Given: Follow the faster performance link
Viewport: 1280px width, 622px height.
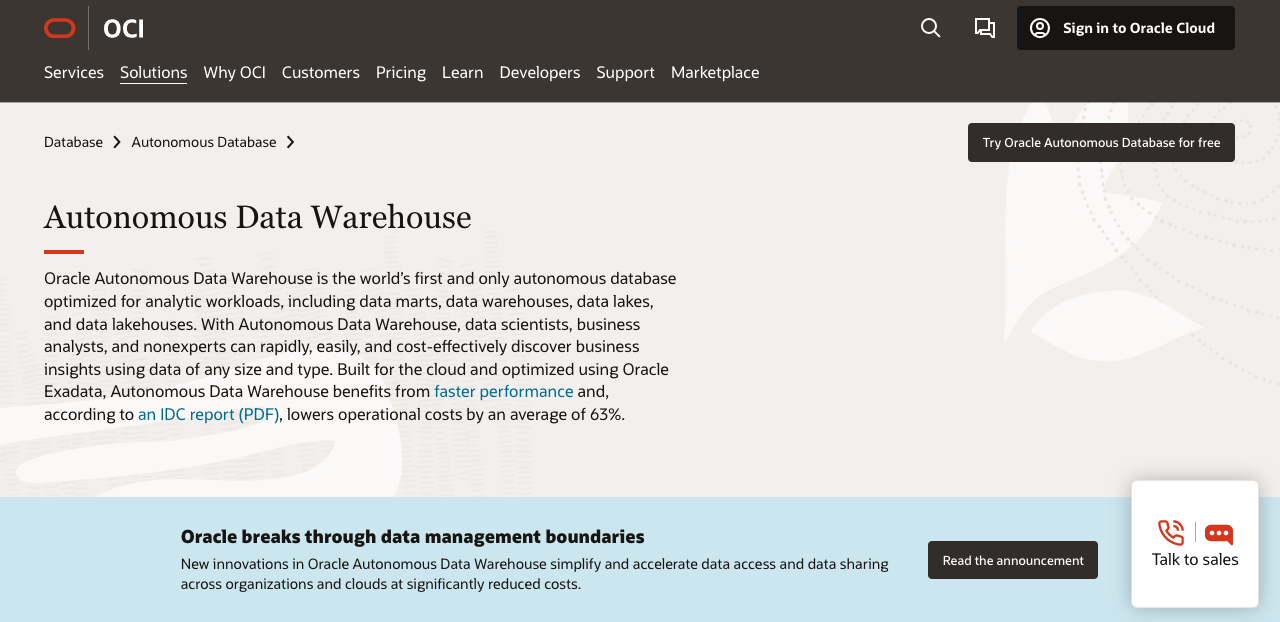Looking at the screenshot, I should coord(504,391).
